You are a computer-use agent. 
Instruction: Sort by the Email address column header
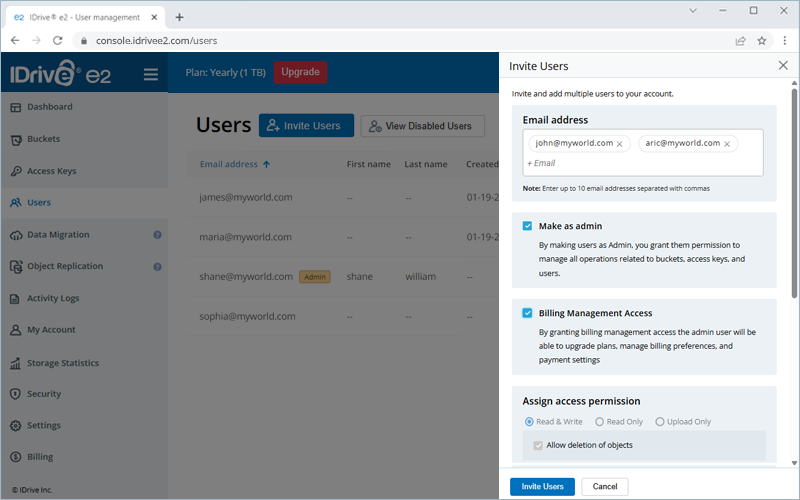click(x=235, y=164)
